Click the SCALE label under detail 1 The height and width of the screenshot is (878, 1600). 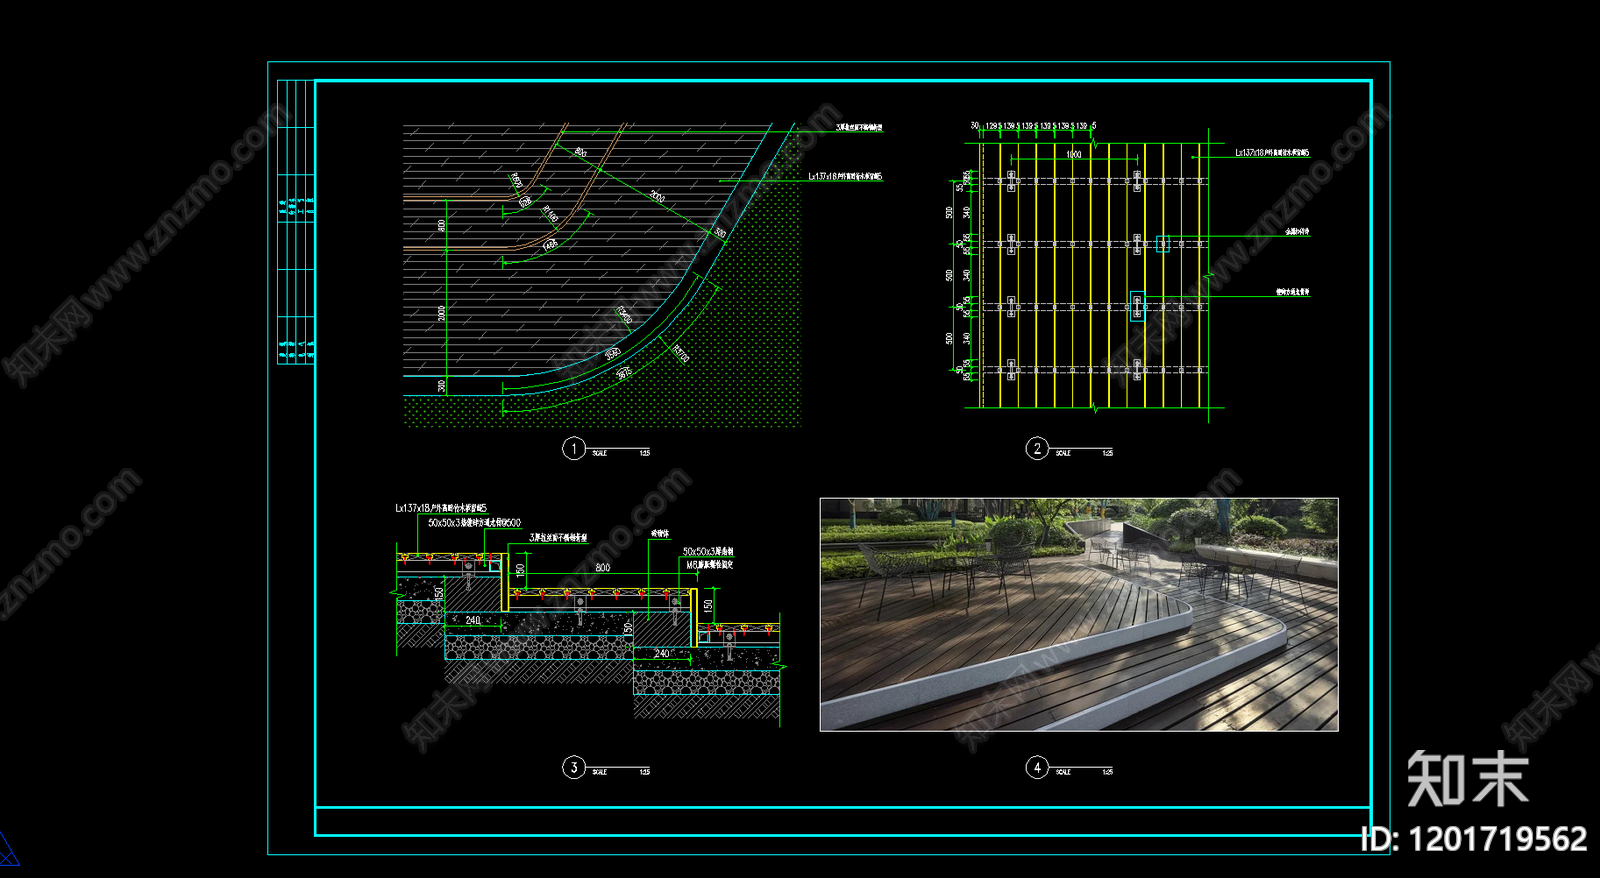(x=599, y=453)
